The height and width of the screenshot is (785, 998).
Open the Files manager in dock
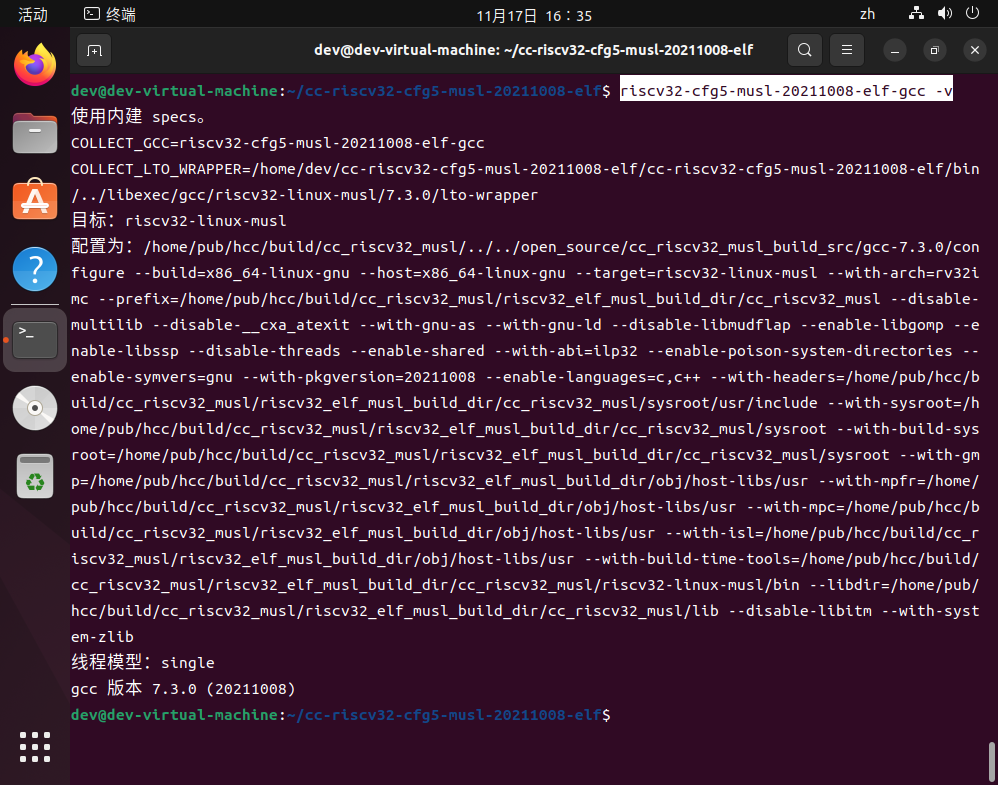click(34, 133)
